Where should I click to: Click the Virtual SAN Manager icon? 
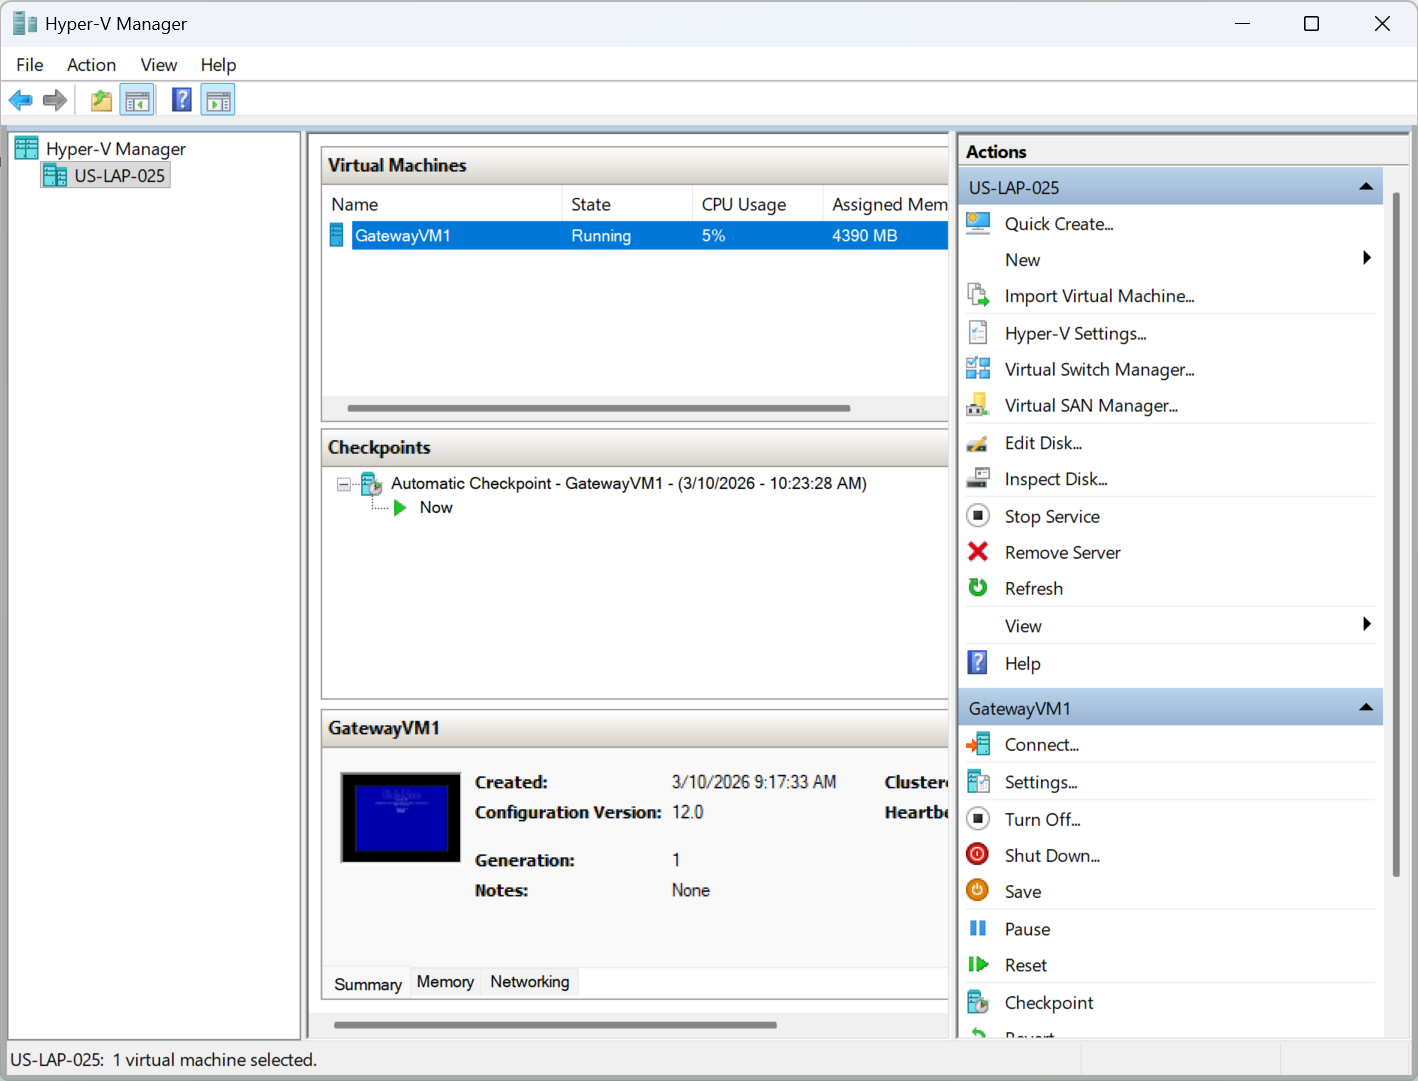[x=978, y=405]
